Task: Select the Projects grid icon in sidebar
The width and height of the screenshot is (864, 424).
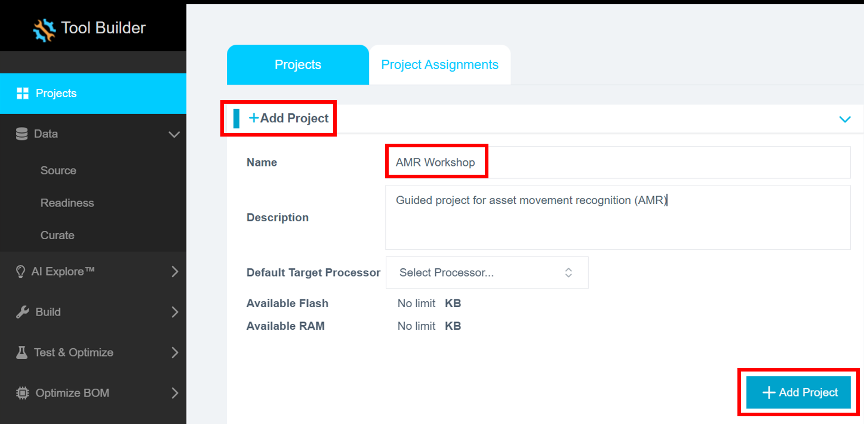Action: click(x=22, y=94)
